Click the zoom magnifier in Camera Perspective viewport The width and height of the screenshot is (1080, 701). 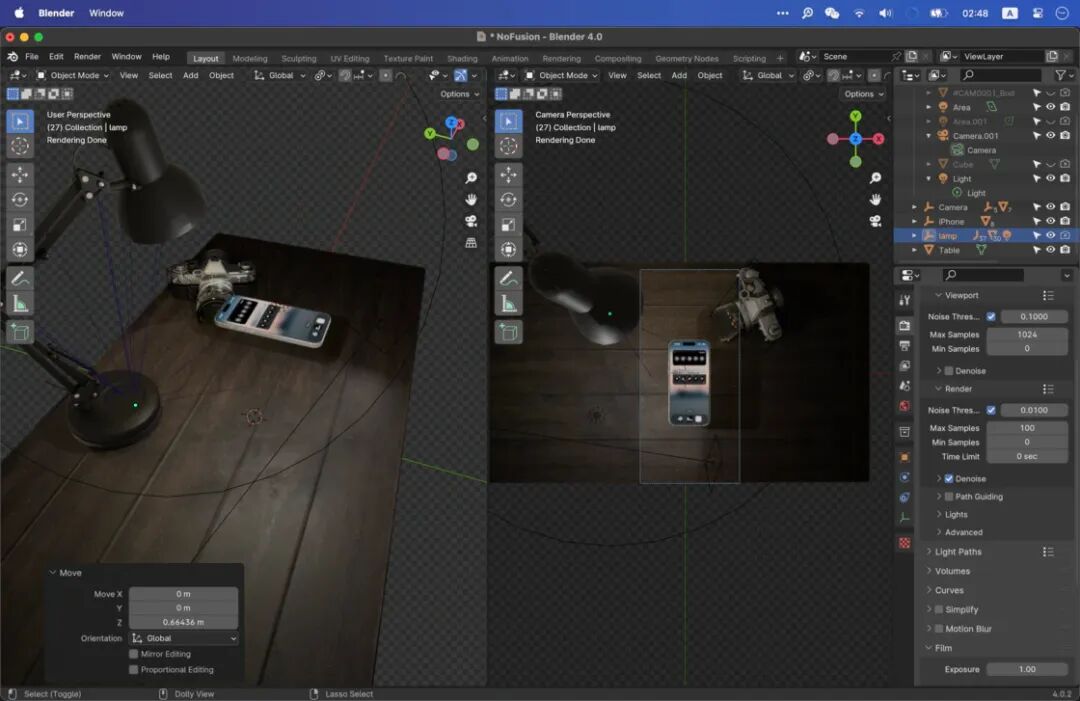pyautogui.click(x=875, y=178)
